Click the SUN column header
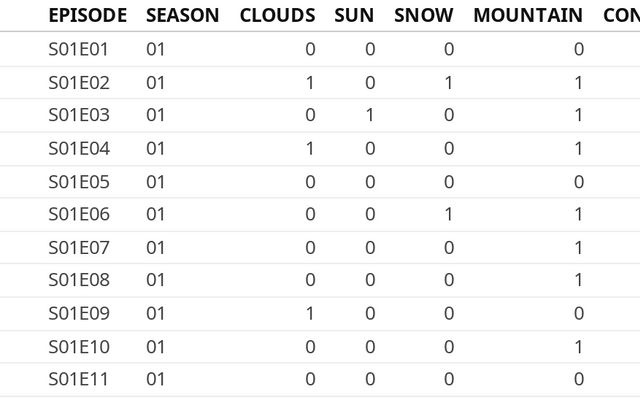This screenshot has height=400, width=640. [x=354, y=15]
